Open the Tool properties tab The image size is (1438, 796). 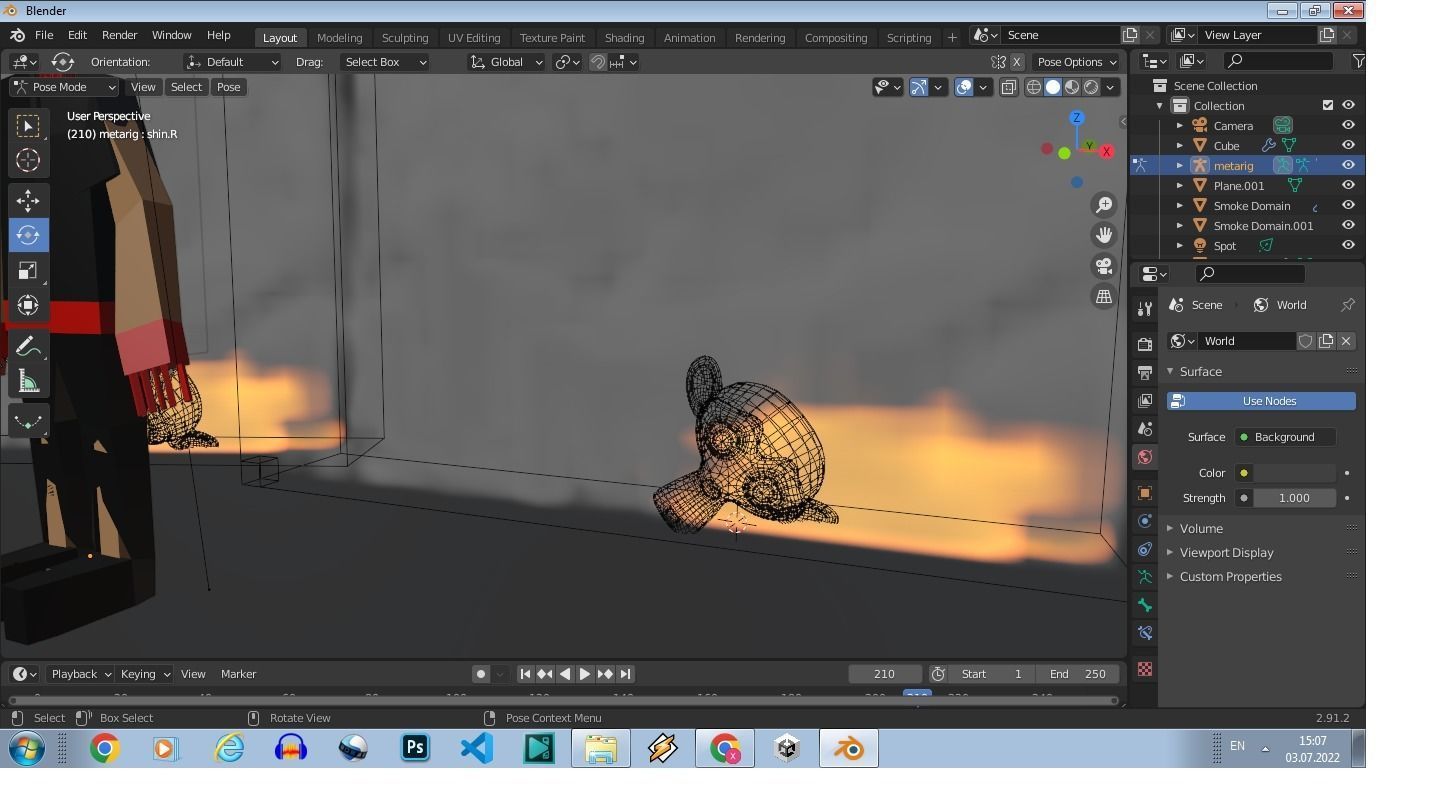click(x=1145, y=308)
